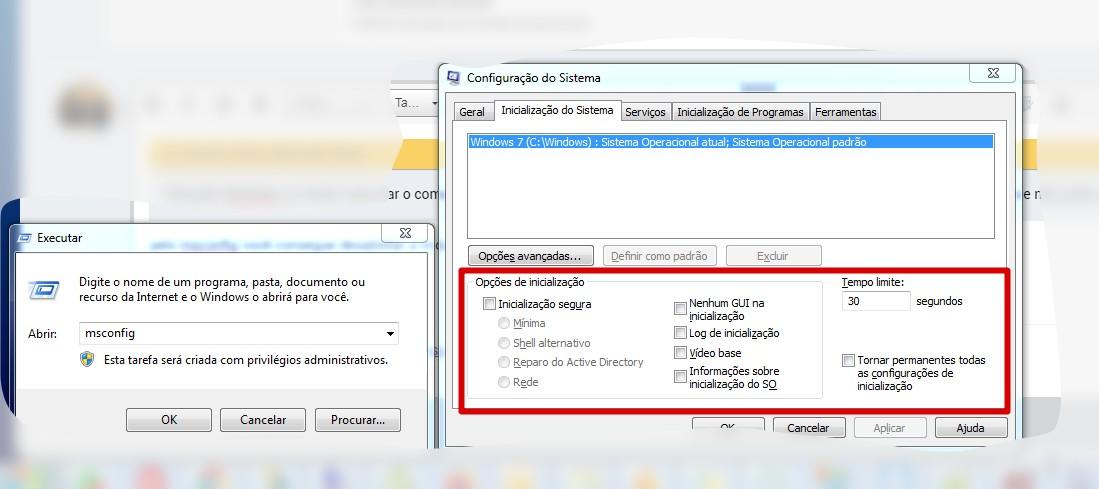Screen dimensions: 1099x489
Task: Click the Executar title bar icon
Action: click(23, 238)
